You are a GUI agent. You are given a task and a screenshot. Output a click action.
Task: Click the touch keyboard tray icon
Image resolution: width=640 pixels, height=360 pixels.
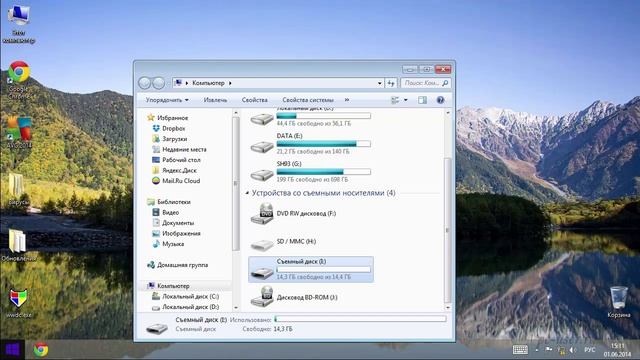click(520, 350)
